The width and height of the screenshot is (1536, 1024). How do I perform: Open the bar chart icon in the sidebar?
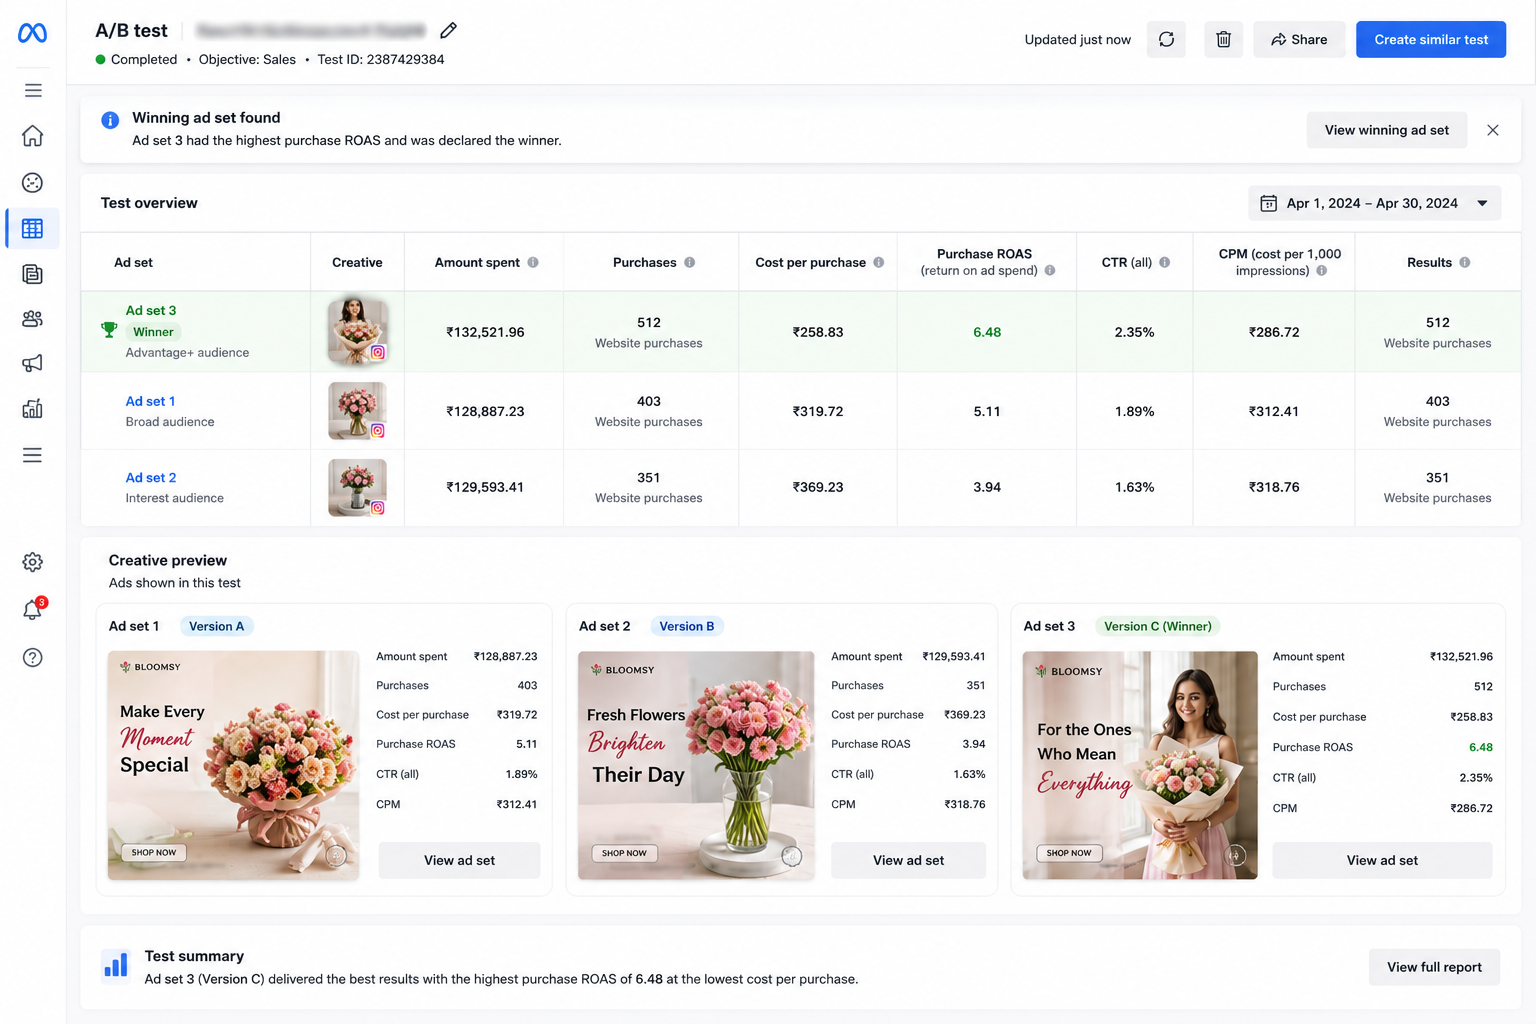coord(33,409)
